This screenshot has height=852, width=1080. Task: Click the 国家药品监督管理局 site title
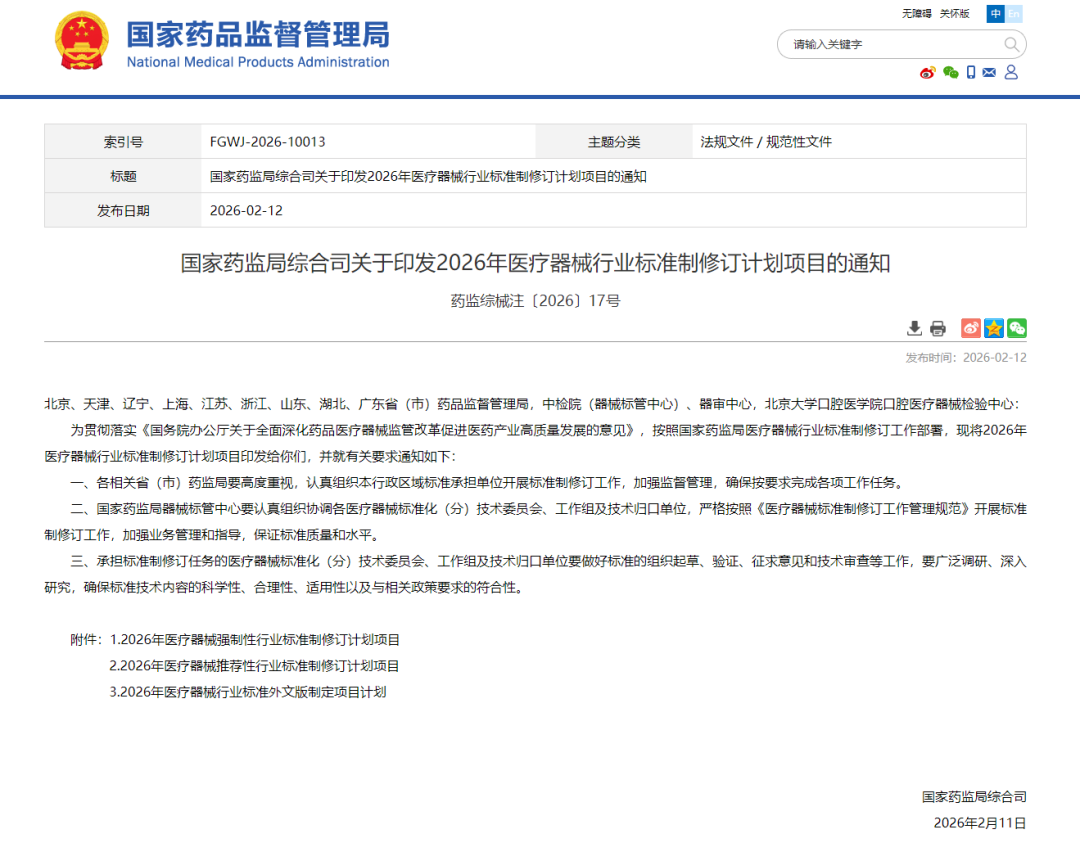pos(258,34)
